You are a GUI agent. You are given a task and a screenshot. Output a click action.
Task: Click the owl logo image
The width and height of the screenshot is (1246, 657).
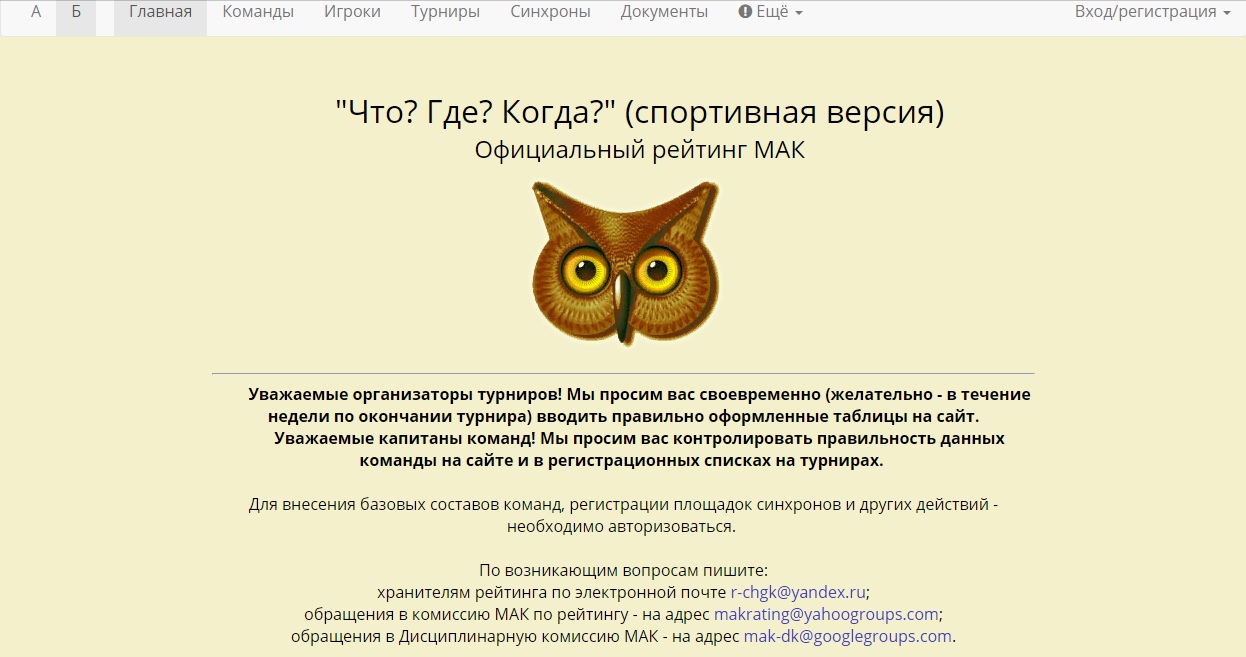pos(625,264)
